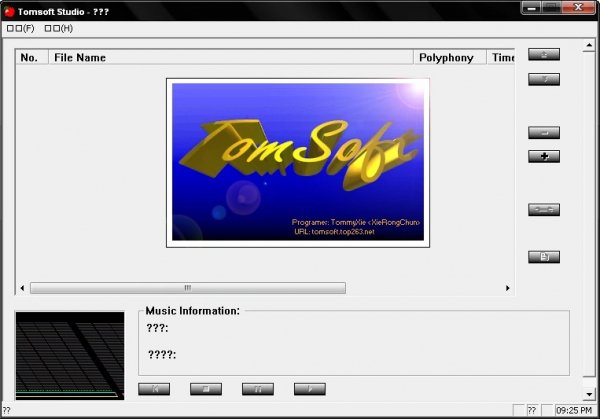The width and height of the screenshot is (600, 419).
Task: Click the playlist's right scroll arrow
Action: (x=508, y=288)
